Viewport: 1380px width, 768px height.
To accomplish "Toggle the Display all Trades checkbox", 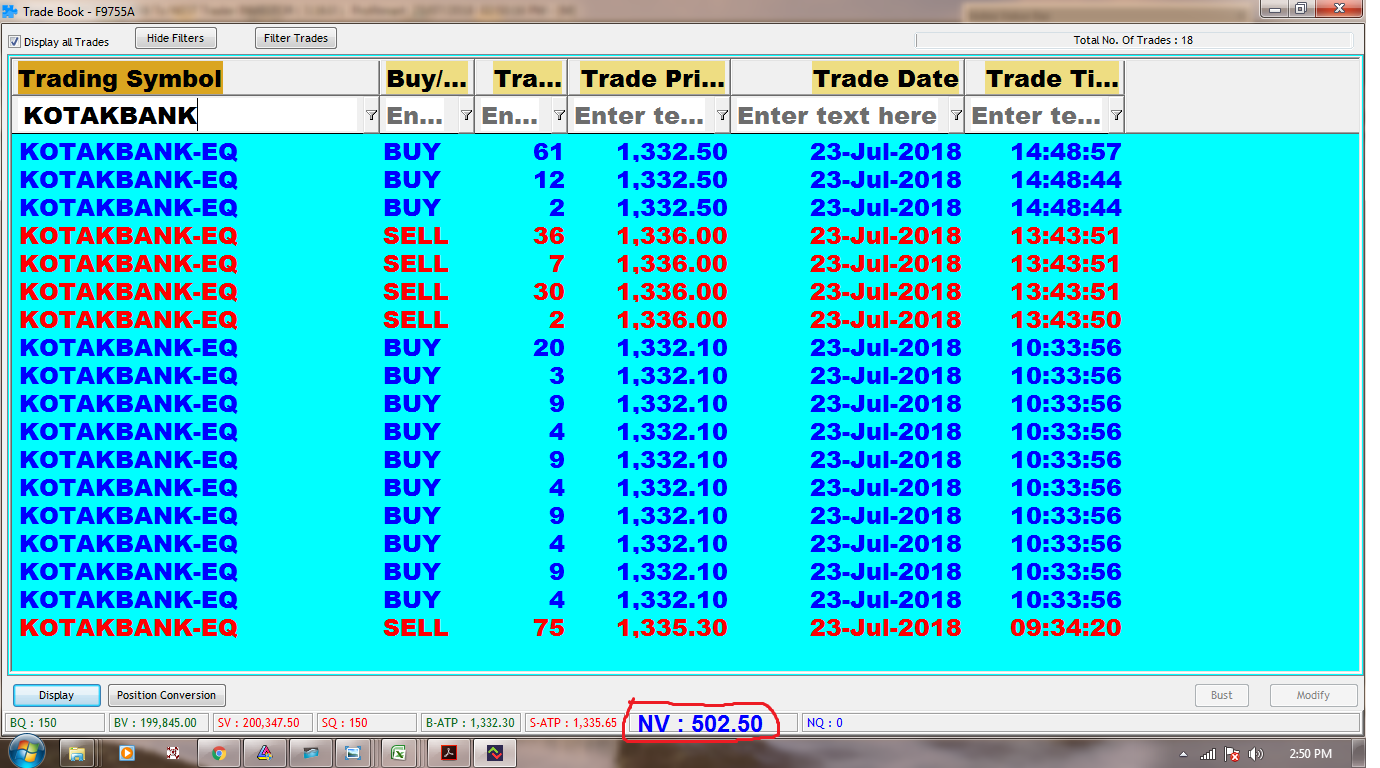I will click(x=15, y=42).
